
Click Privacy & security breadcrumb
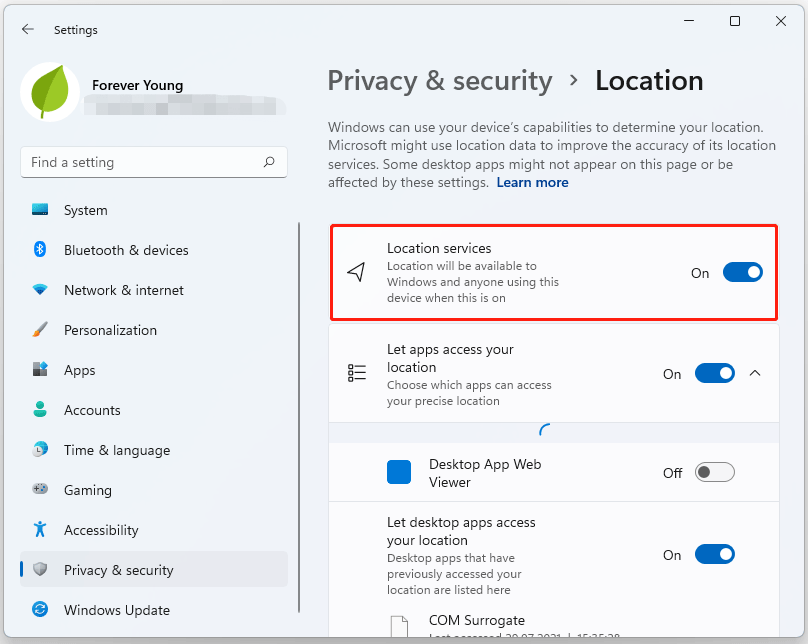pos(440,81)
